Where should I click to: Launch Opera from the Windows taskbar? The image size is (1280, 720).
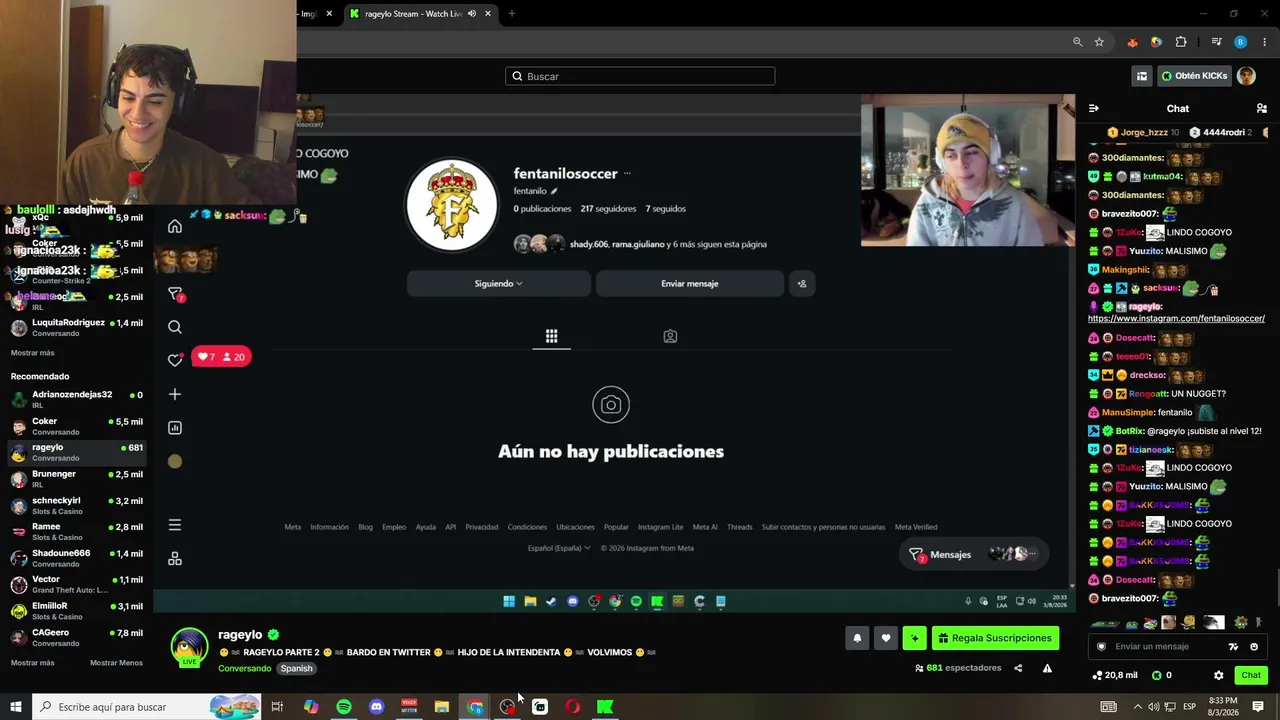pyautogui.click(x=572, y=707)
